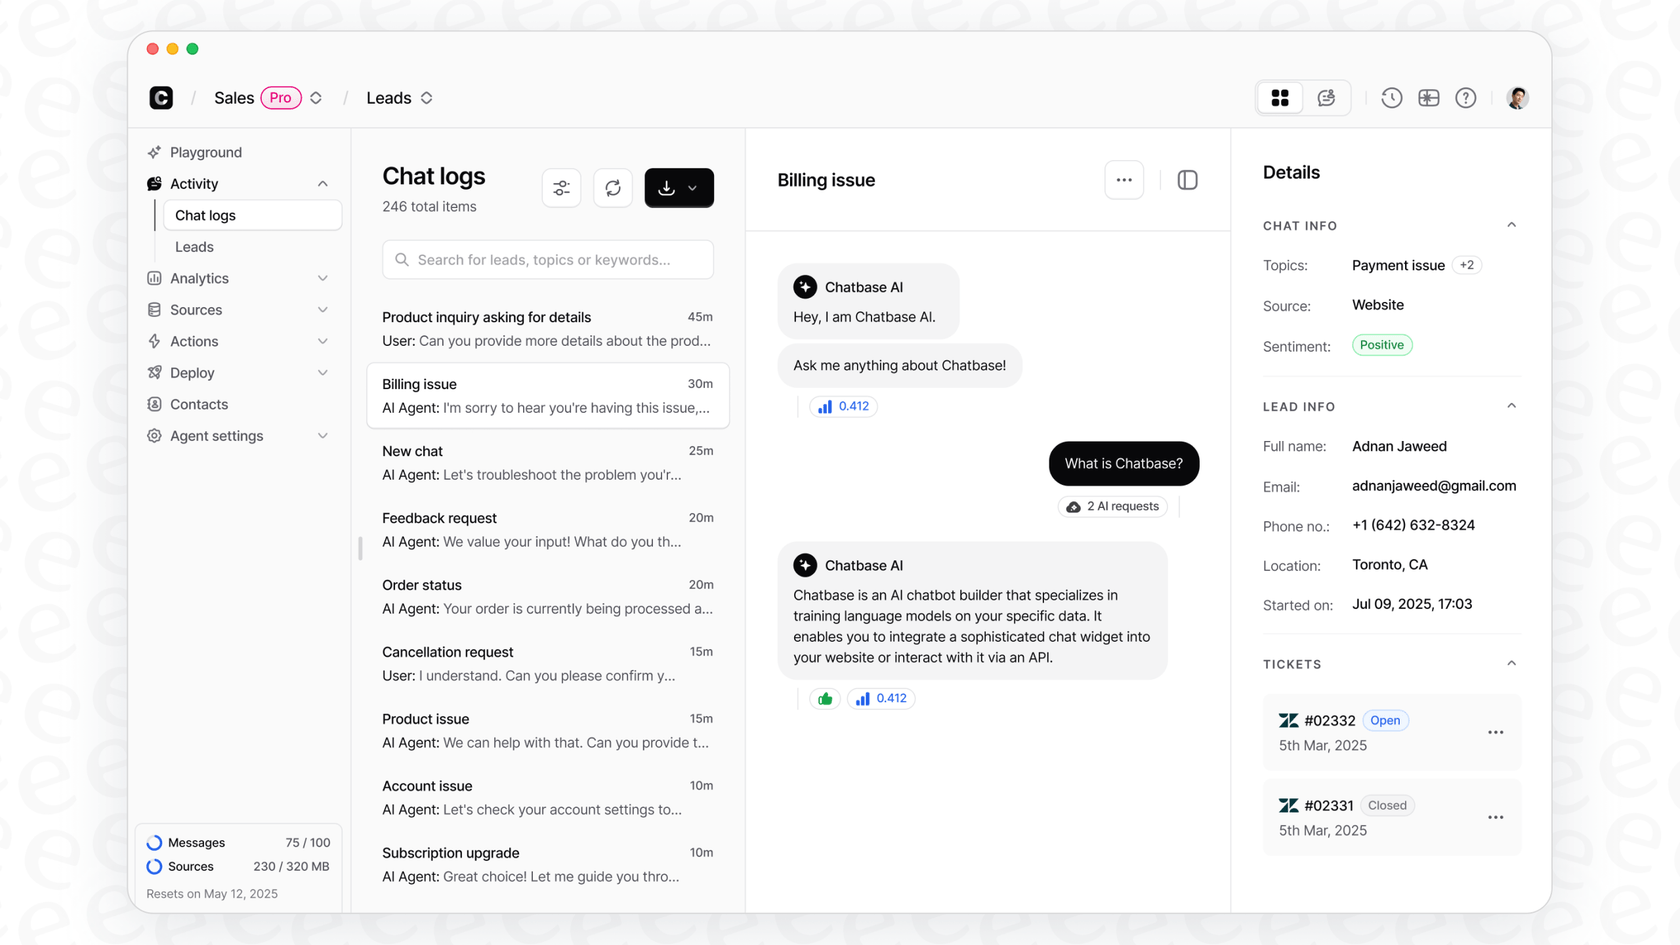Give thumbs up on Chatbase AI's answer

point(824,698)
